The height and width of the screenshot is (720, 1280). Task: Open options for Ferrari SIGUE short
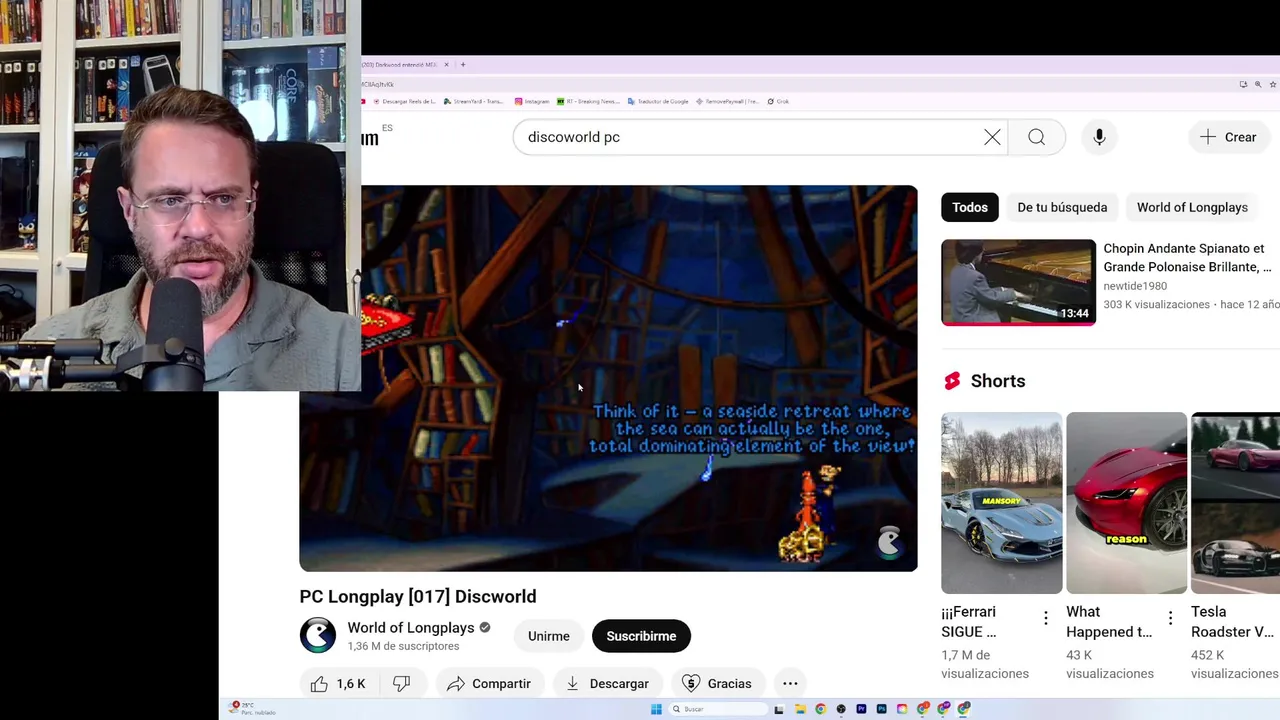click(1046, 619)
